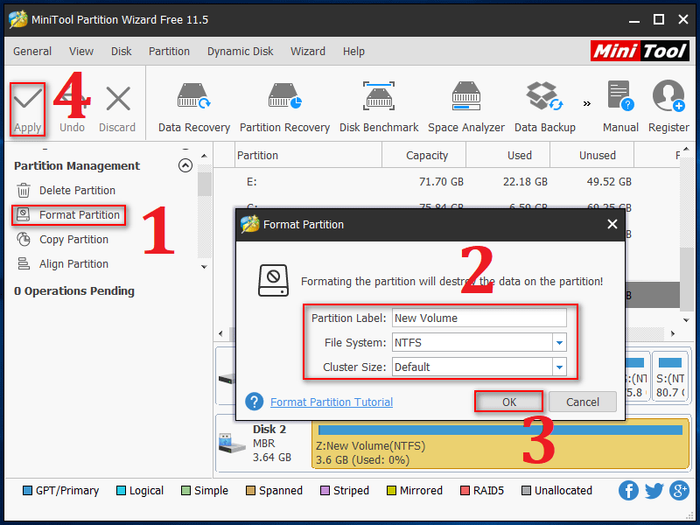Open the Facebook share icon
This screenshot has height=525, width=700.
click(x=628, y=491)
